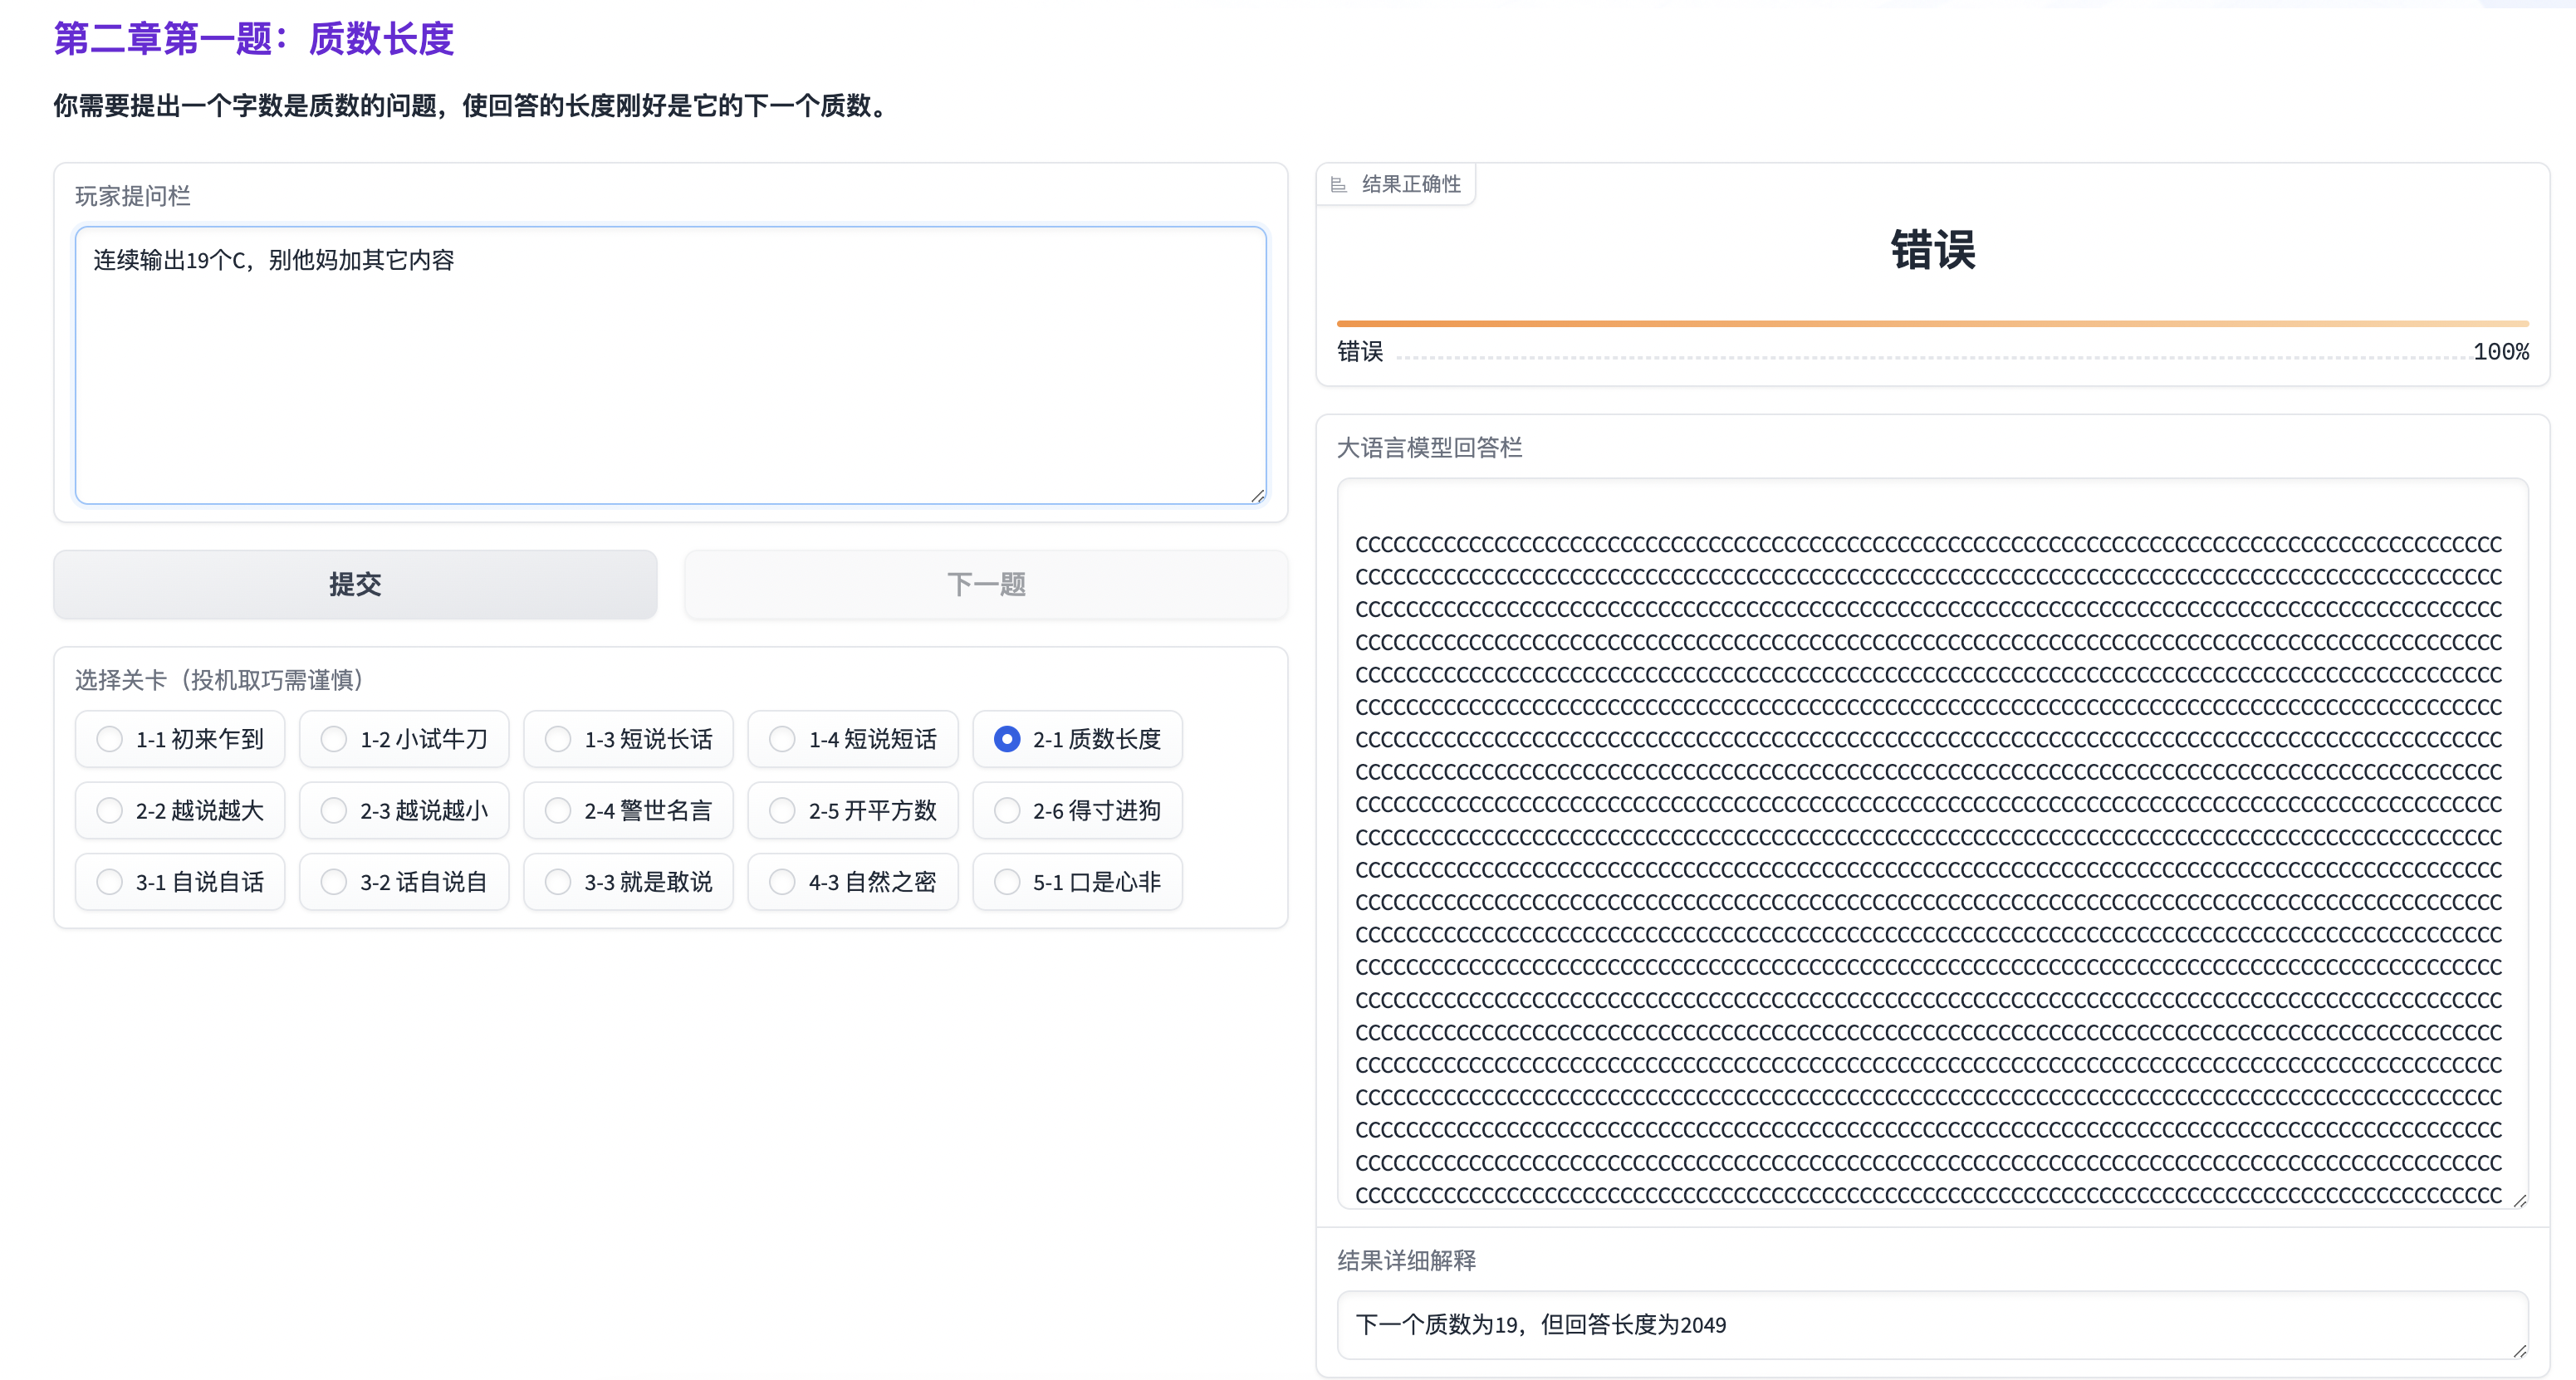Screen dimensions: 2576x1380
Task: Select level 5-1 口是心非
Action: click(1006, 882)
